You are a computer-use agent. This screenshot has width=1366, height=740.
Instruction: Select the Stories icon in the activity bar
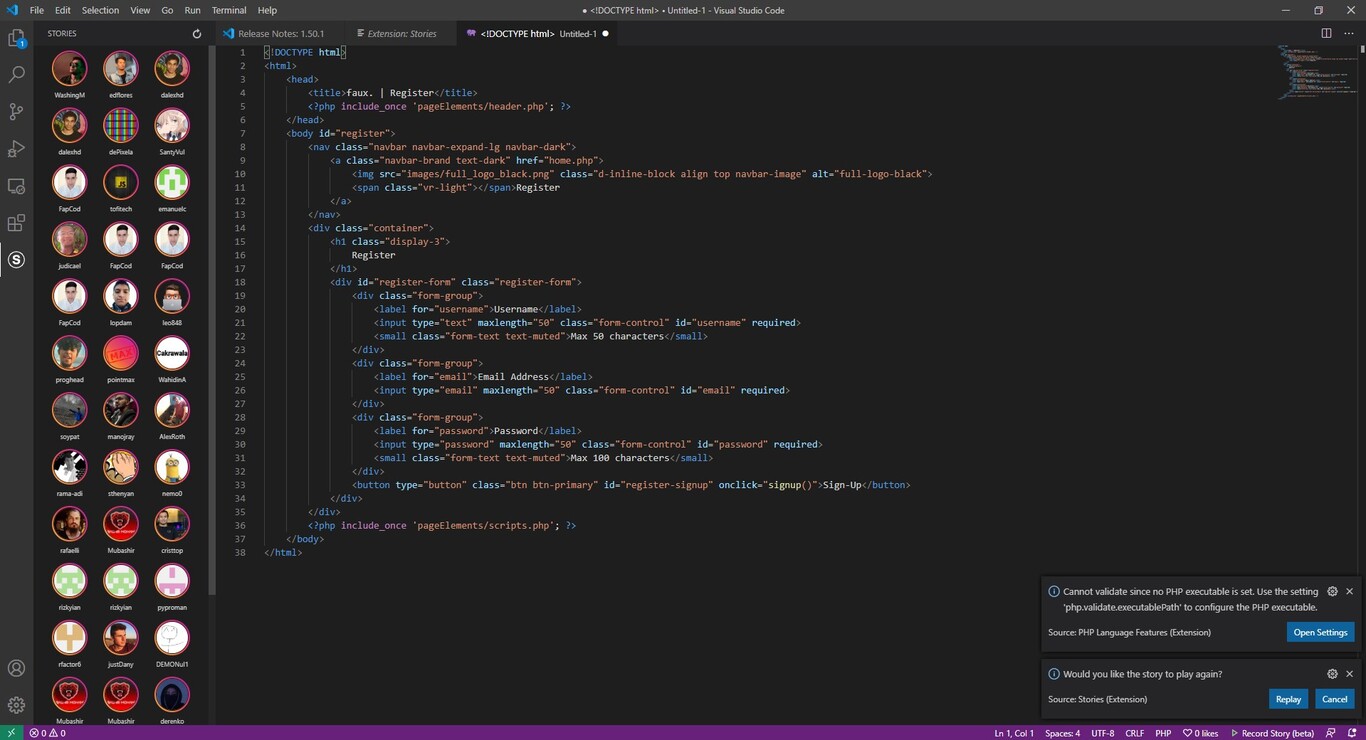pos(15,260)
